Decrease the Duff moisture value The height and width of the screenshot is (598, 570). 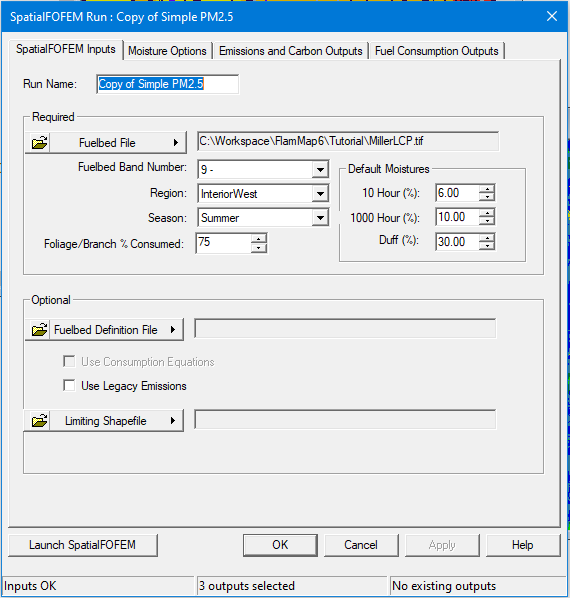(487, 246)
